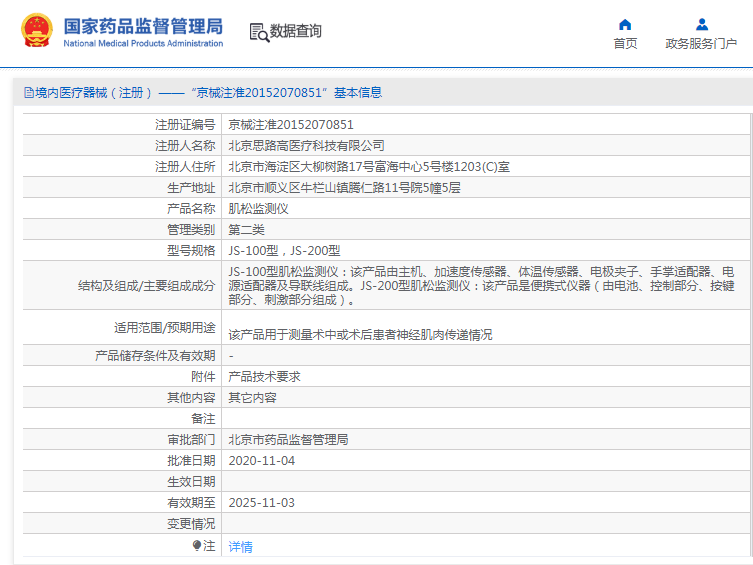Click the 注册人名称 row label
The height and width of the screenshot is (565, 753).
coord(185,145)
